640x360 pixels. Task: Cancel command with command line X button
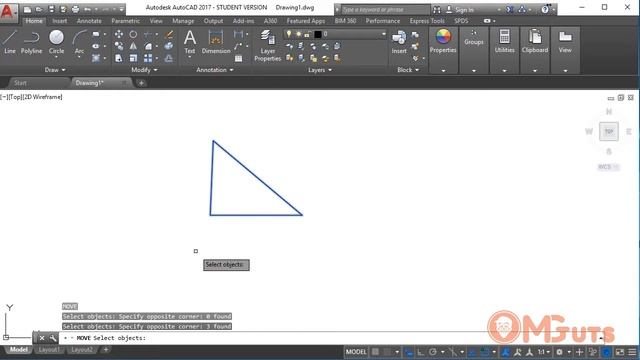[x=42, y=338]
